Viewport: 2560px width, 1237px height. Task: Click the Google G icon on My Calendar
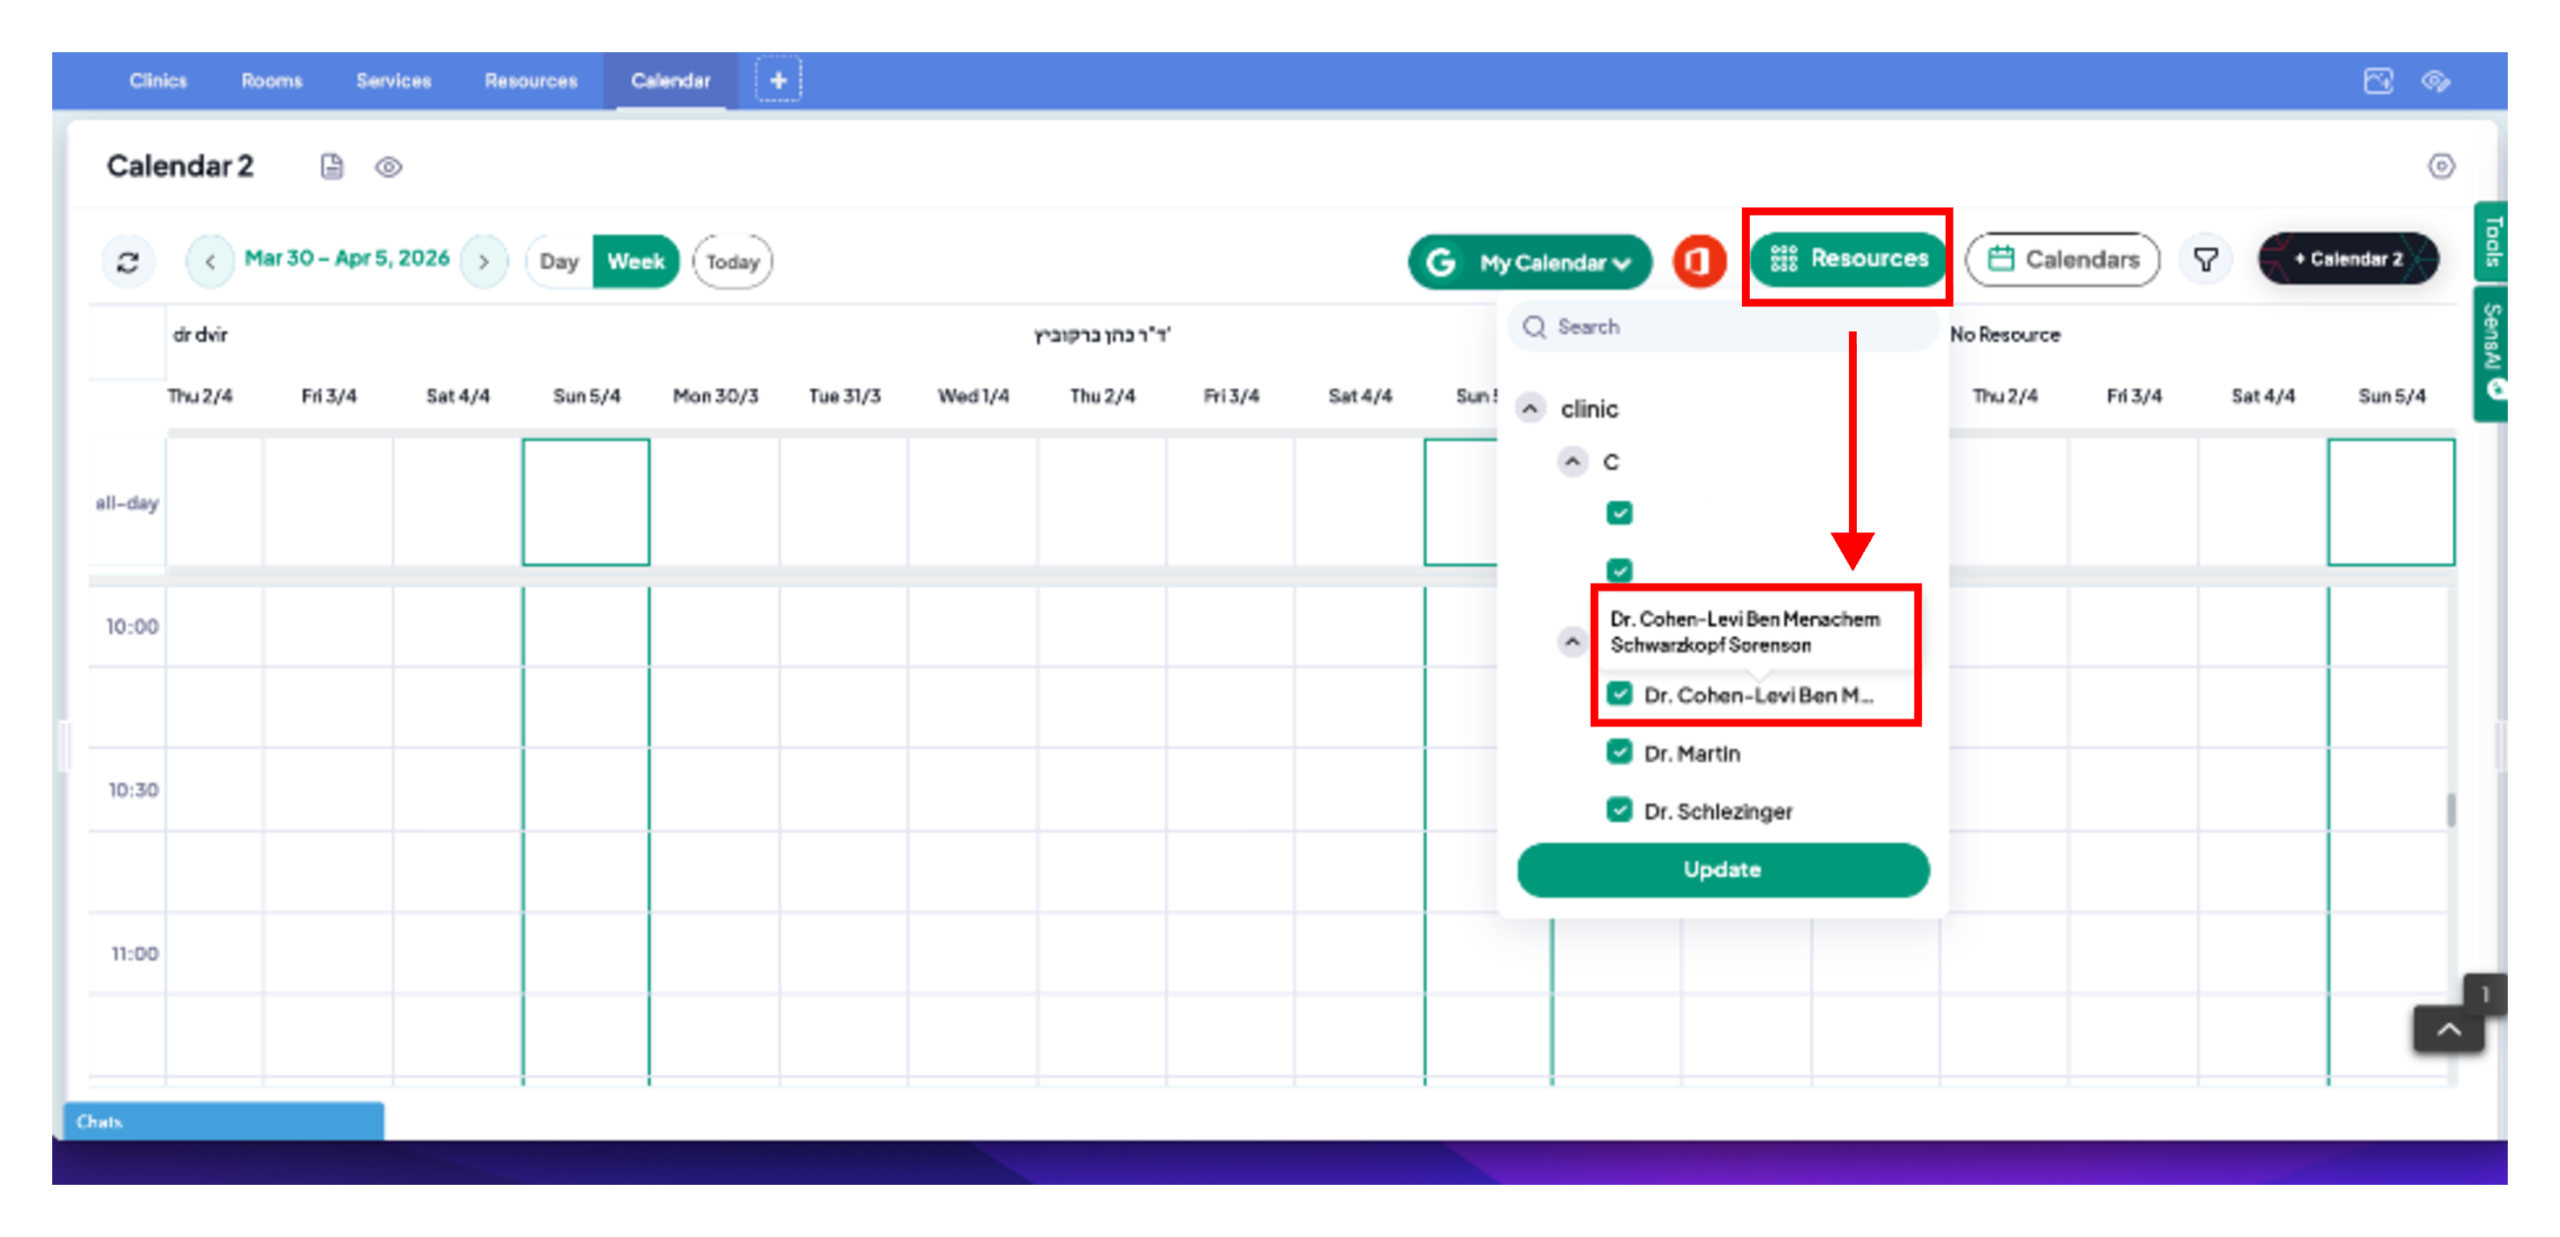pyautogui.click(x=1440, y=262)
